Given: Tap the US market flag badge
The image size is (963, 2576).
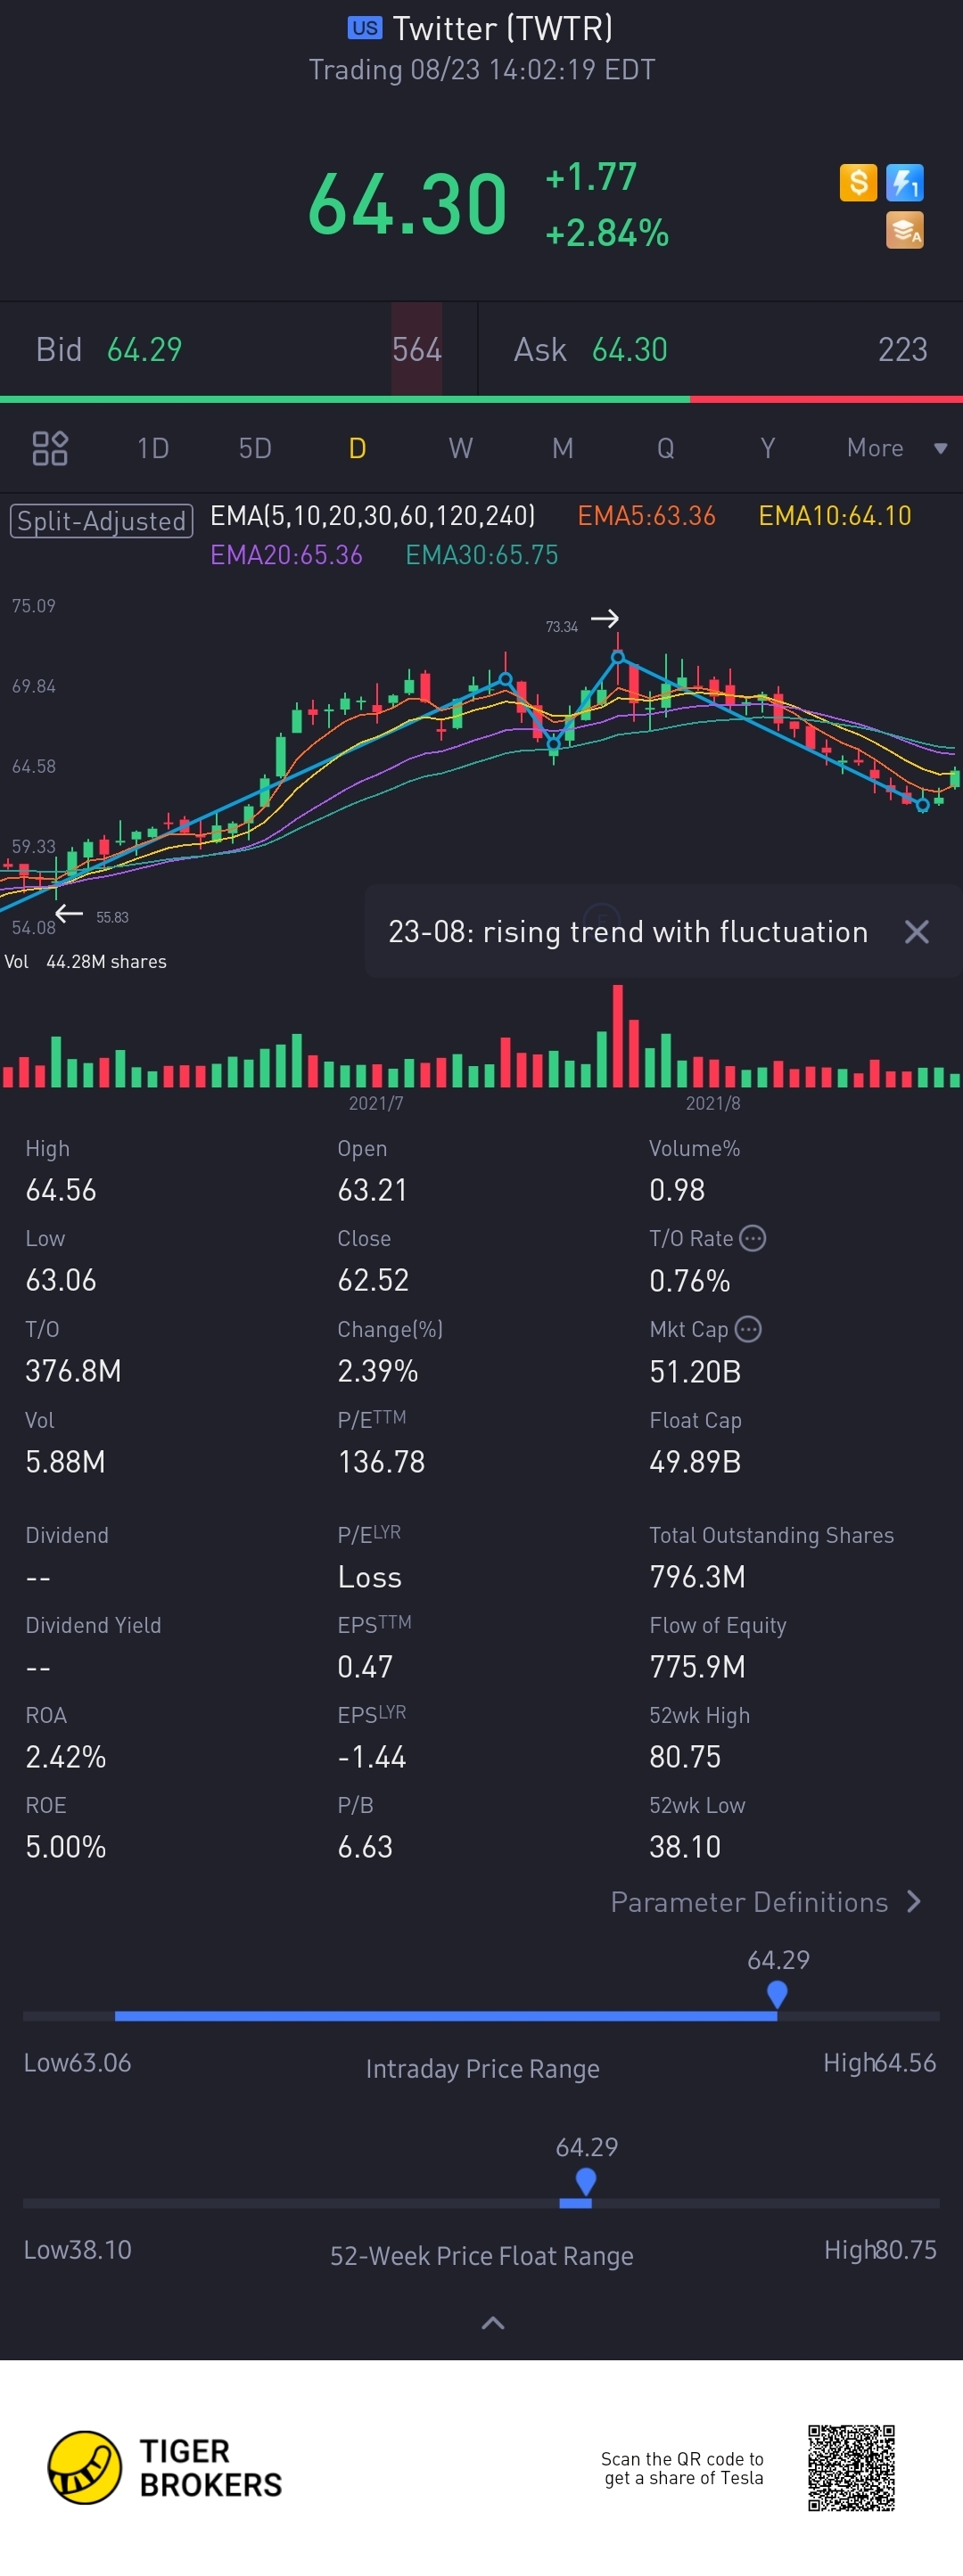Looking at the screenshot, I should tap(365, 28).
